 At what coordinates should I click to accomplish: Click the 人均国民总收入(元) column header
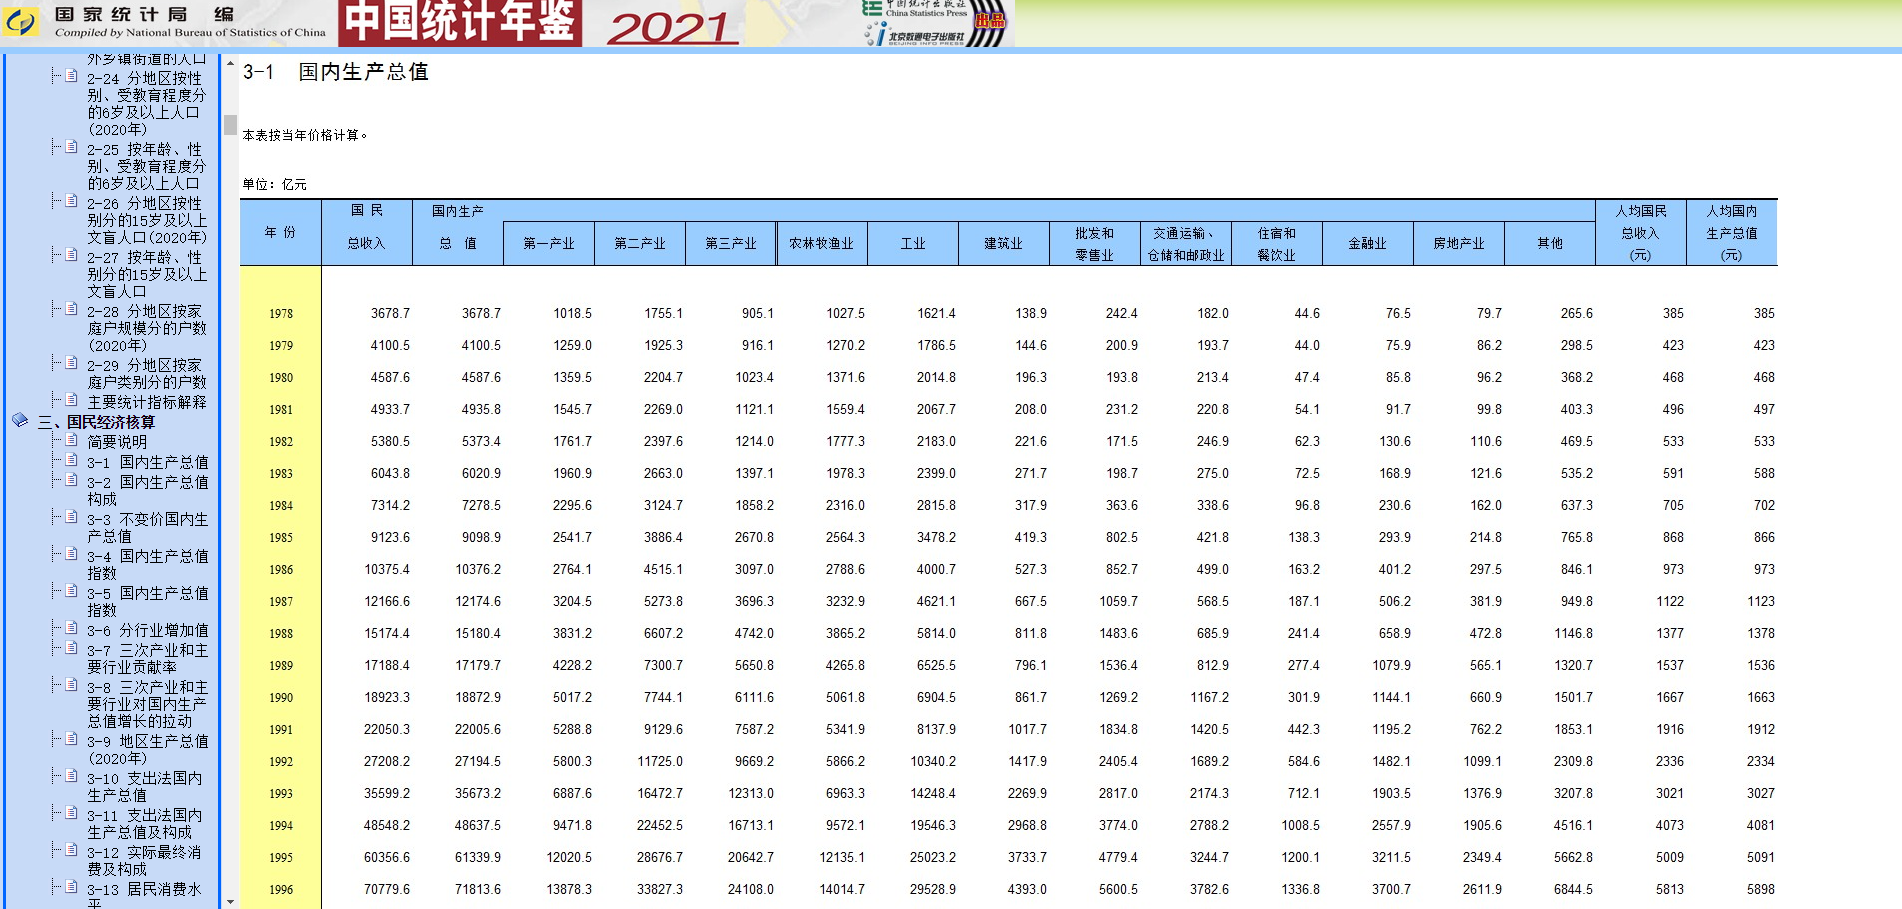point(1641,232)
